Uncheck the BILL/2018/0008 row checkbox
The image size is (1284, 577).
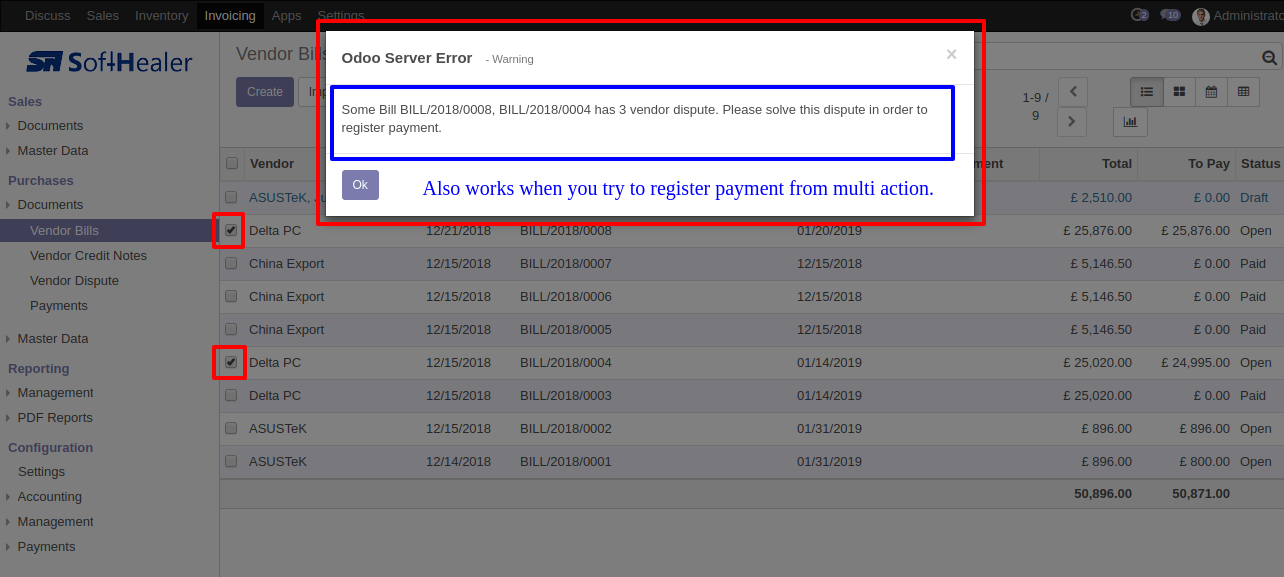pos(231,230)
